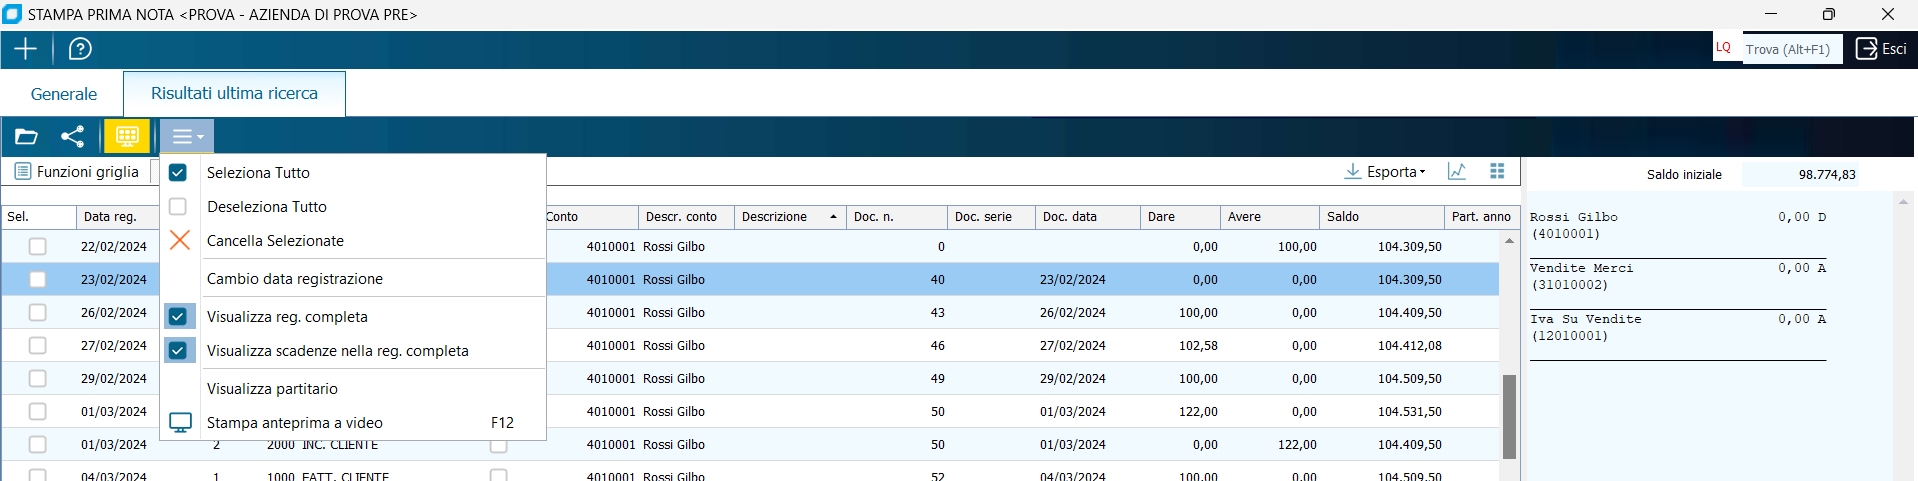Click the app icon in title bar
1918x481 pixels.
click(12, 14)
